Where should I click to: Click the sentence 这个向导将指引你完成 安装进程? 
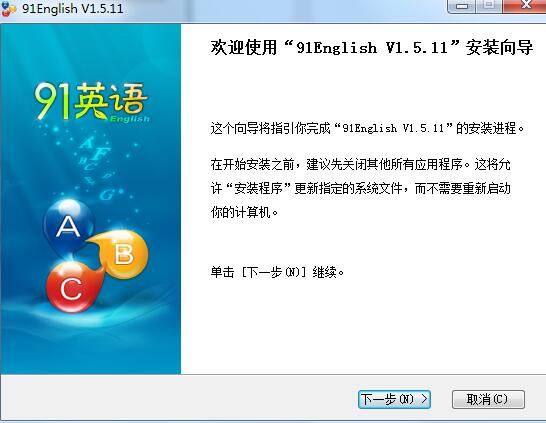[x=367, y=128]
